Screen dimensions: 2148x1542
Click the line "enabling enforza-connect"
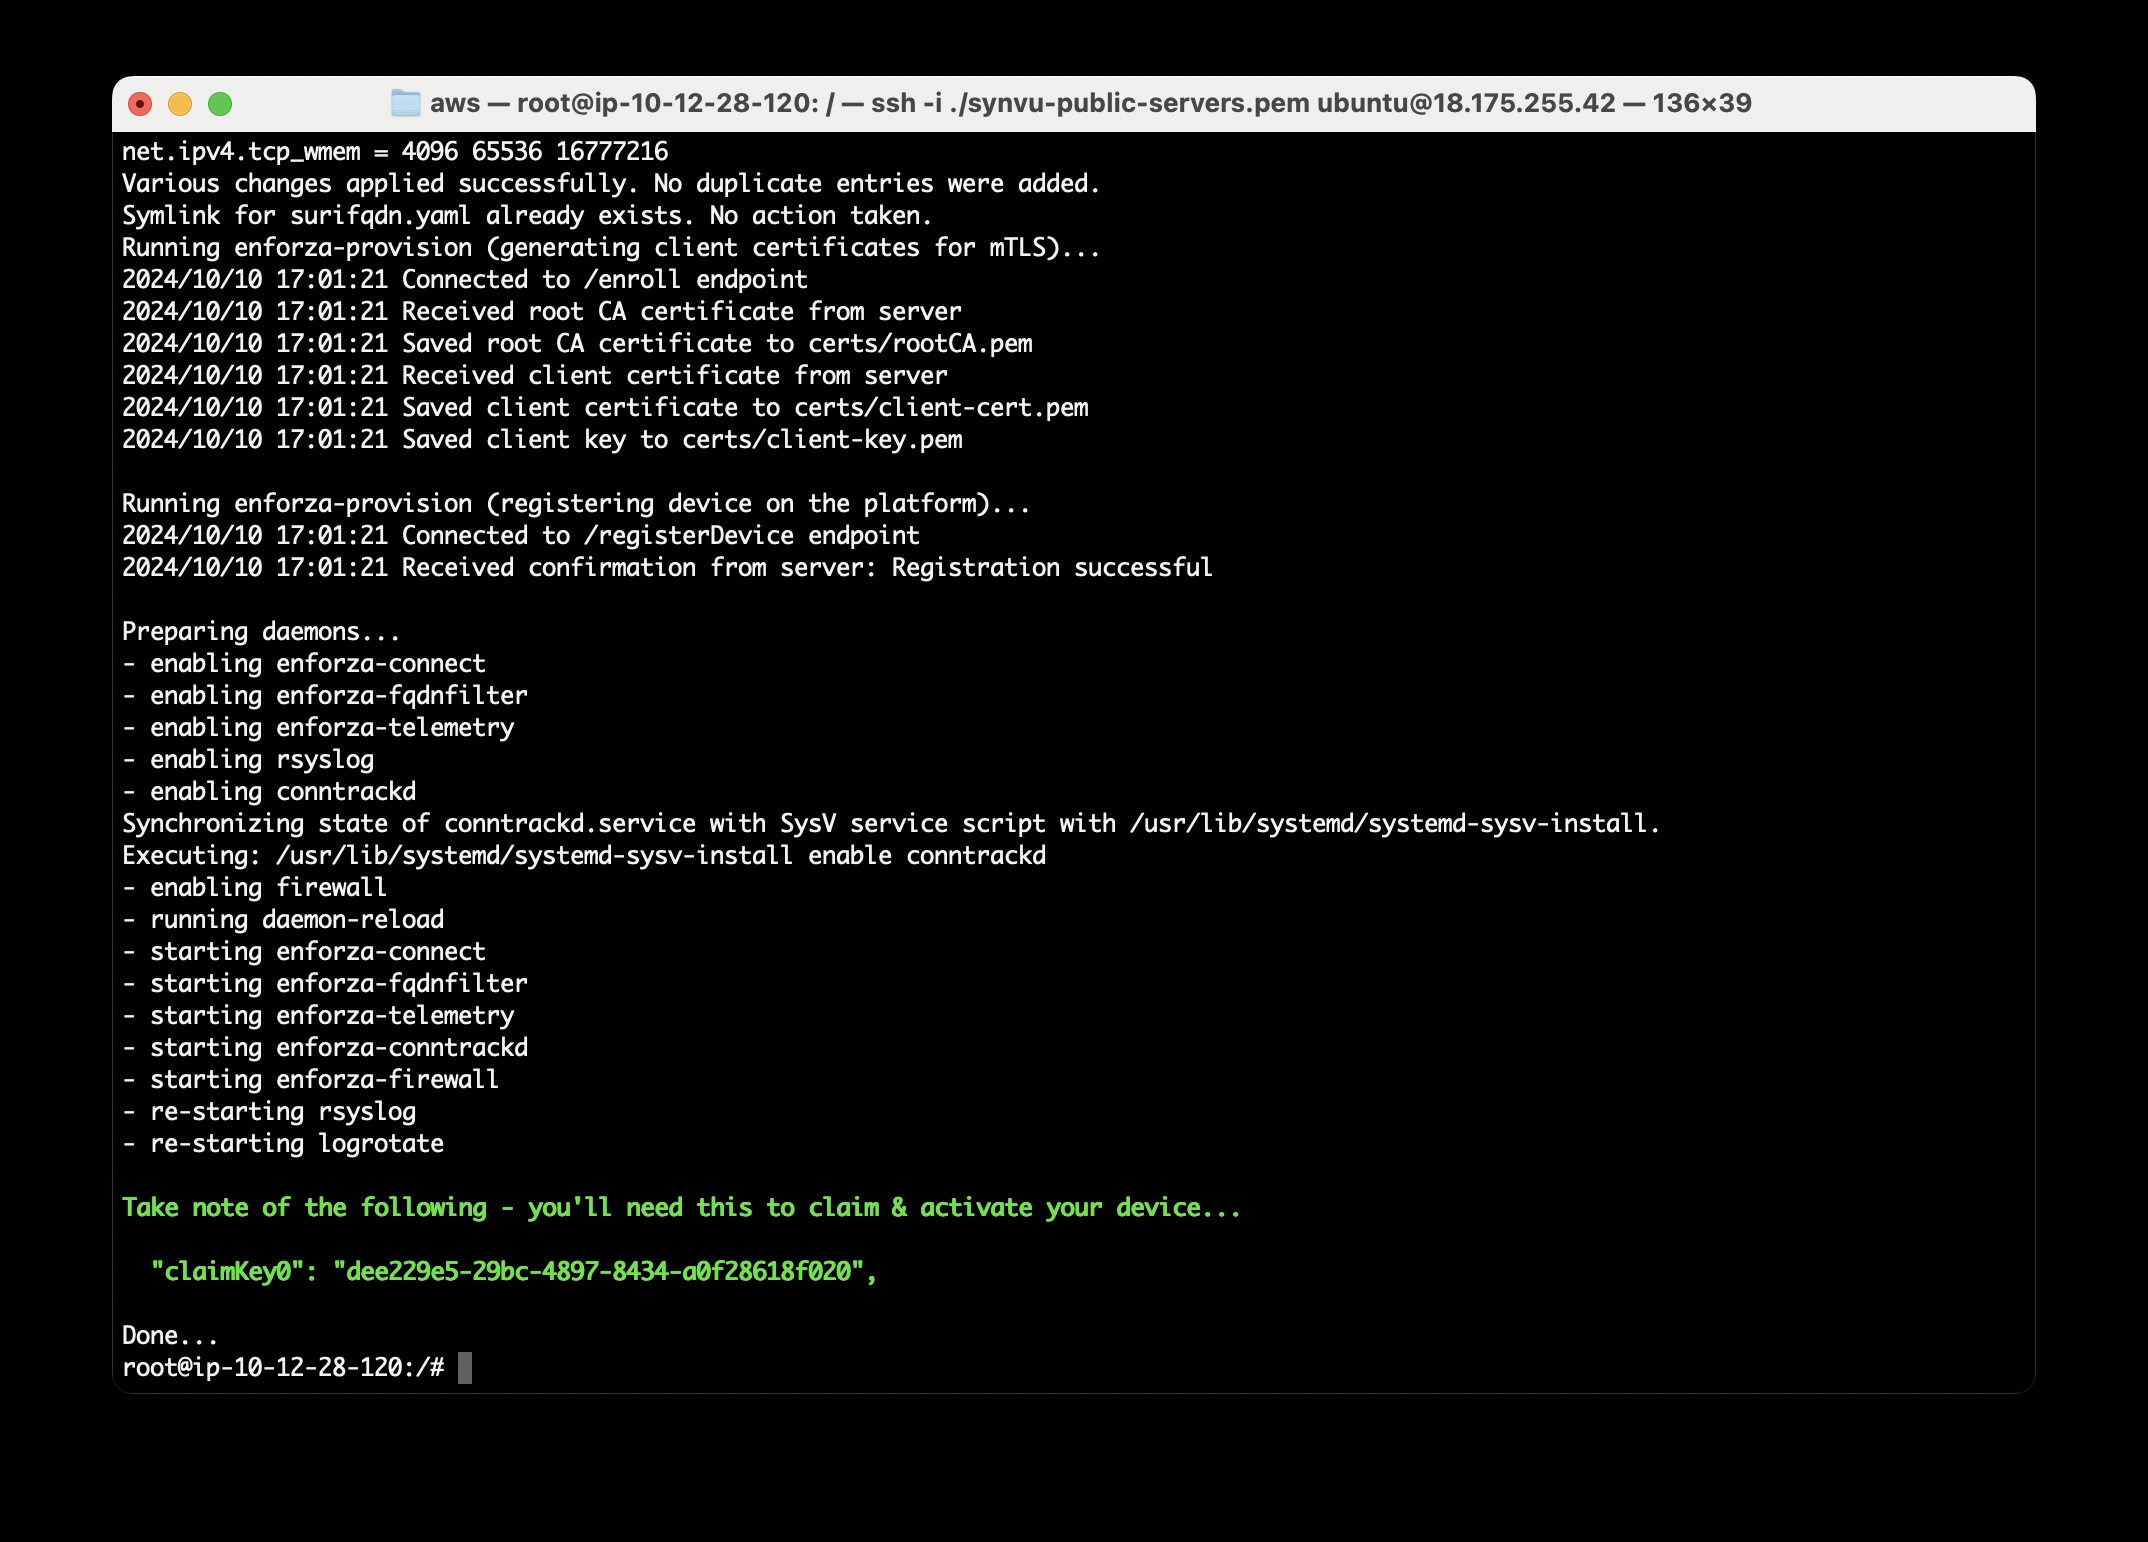tap(304, 664)
